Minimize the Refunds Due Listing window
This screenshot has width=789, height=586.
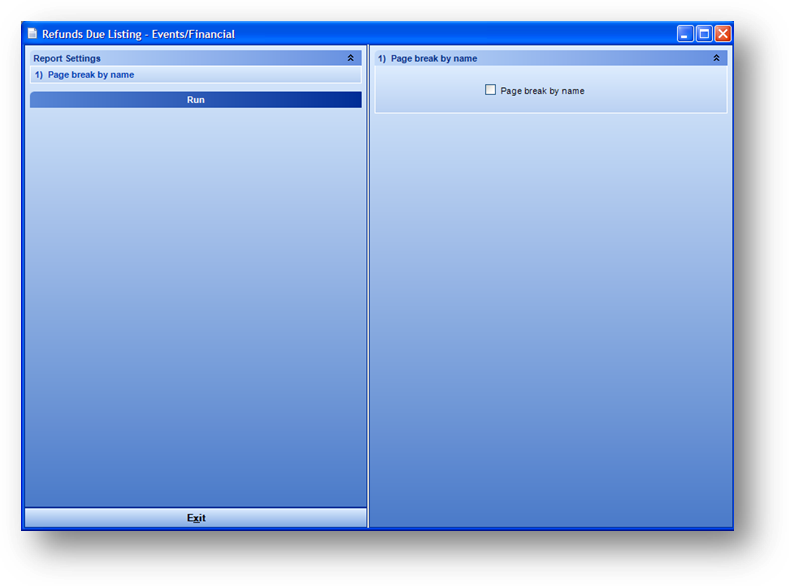click(685, 34)
